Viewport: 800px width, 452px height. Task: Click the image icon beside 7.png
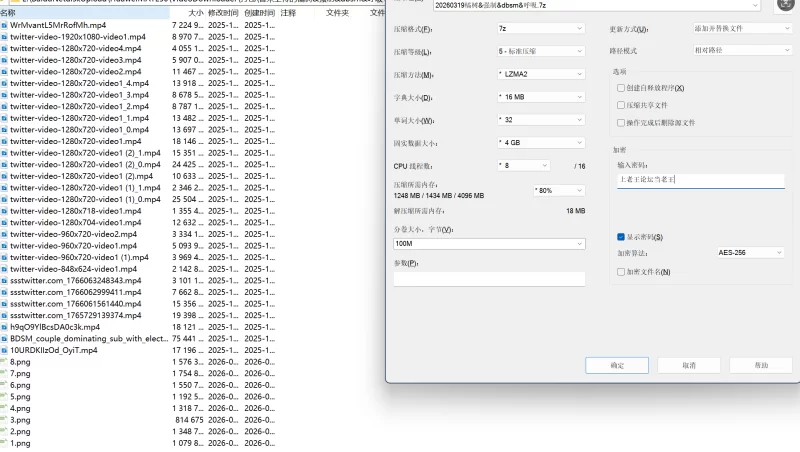pos(4,374)
